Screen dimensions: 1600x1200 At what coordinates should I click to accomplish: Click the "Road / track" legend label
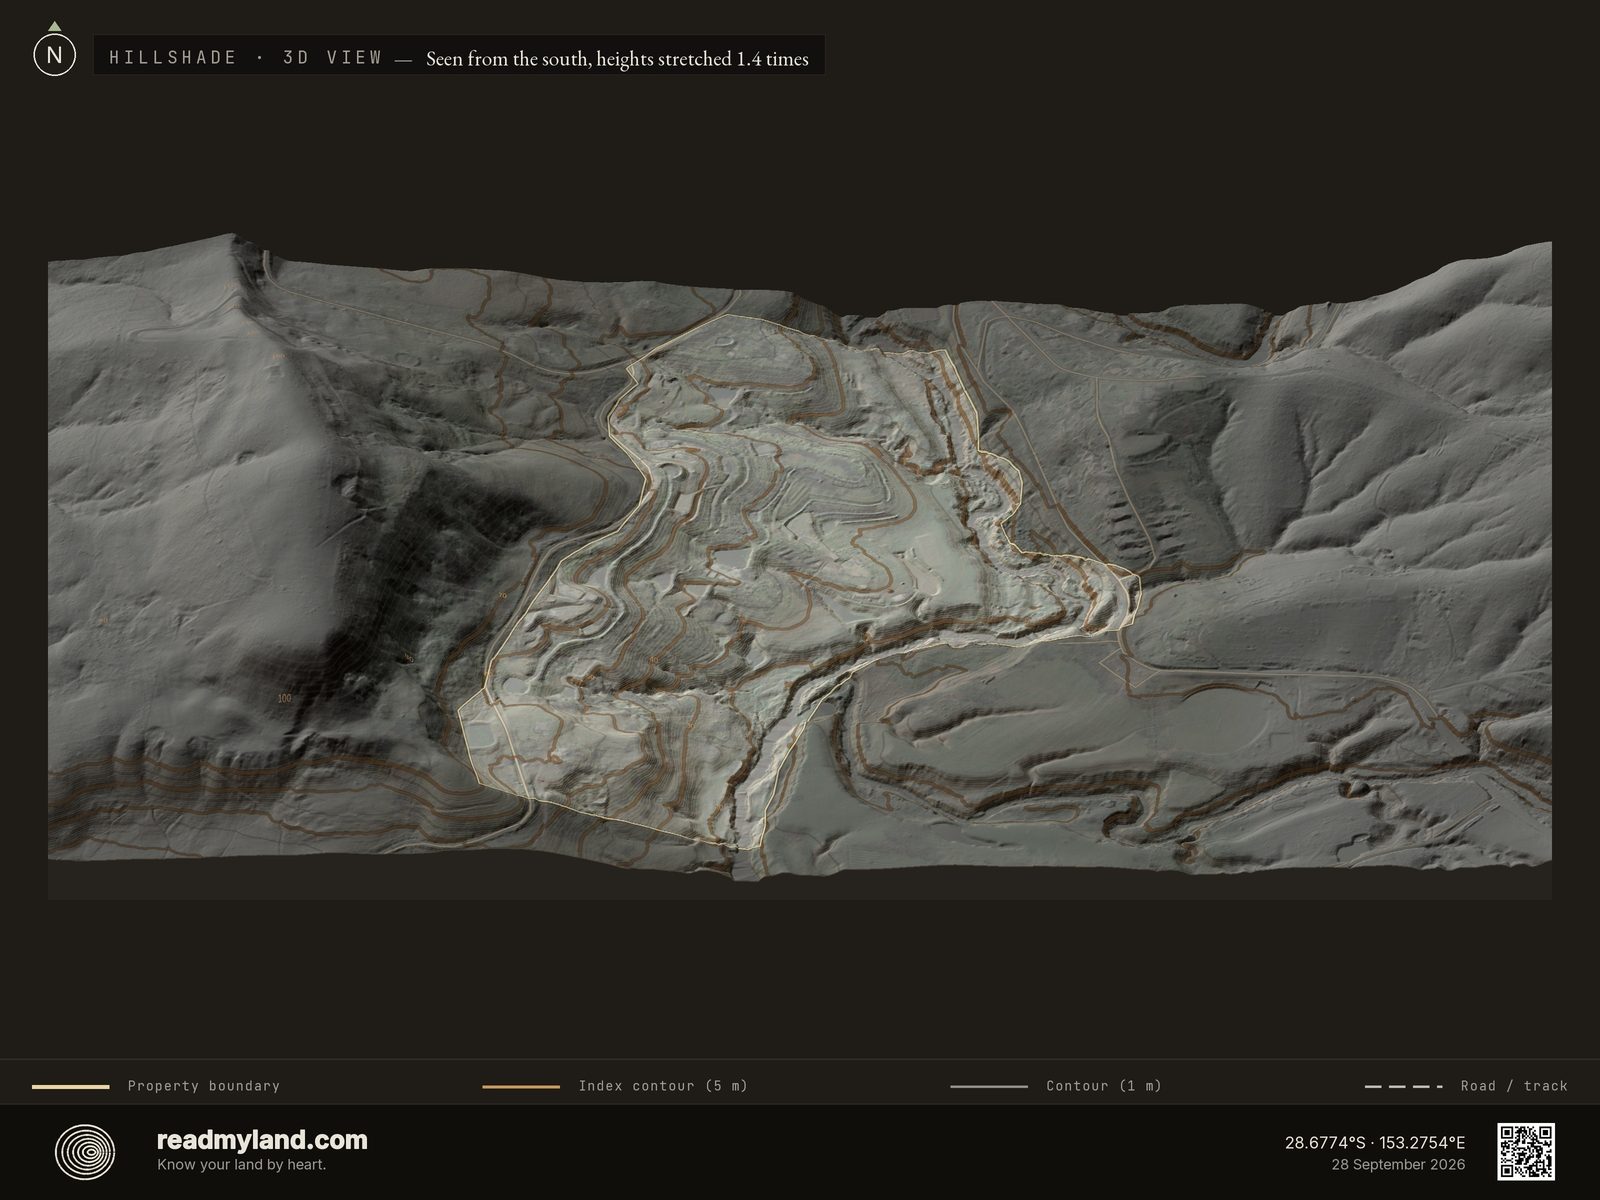pos(1514,1086)
